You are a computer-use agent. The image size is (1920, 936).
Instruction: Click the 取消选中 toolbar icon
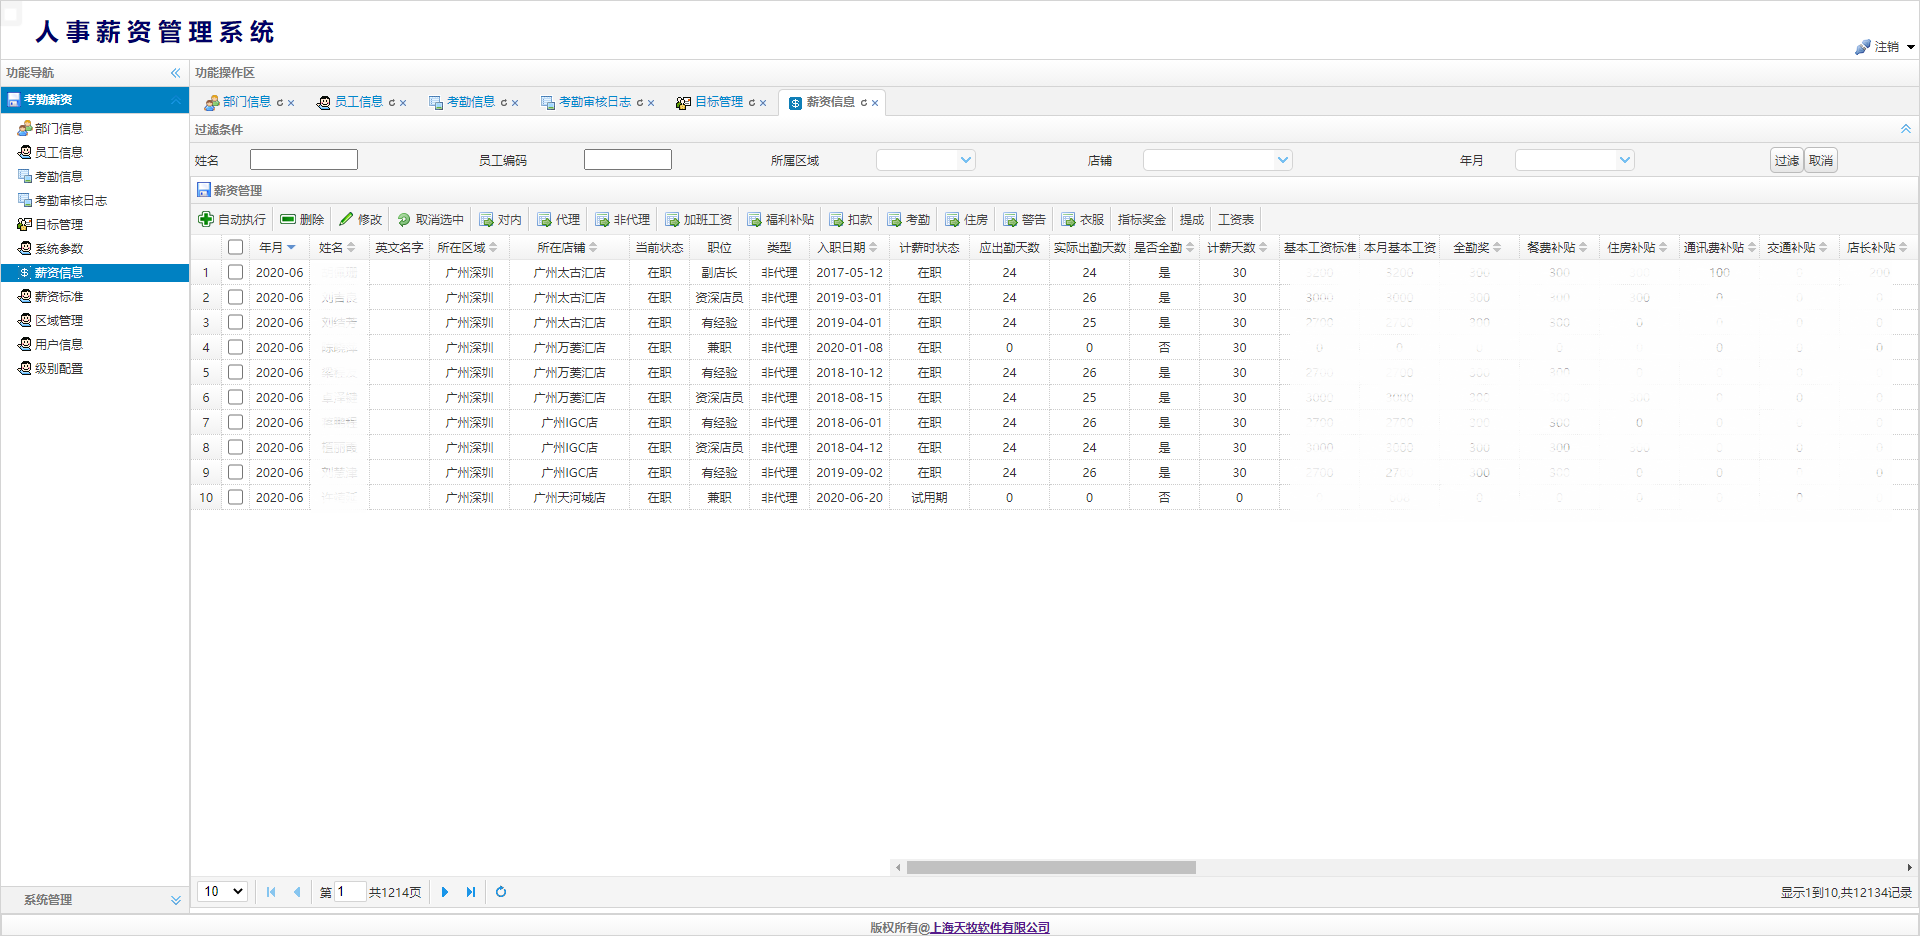[x=404, y=220]
